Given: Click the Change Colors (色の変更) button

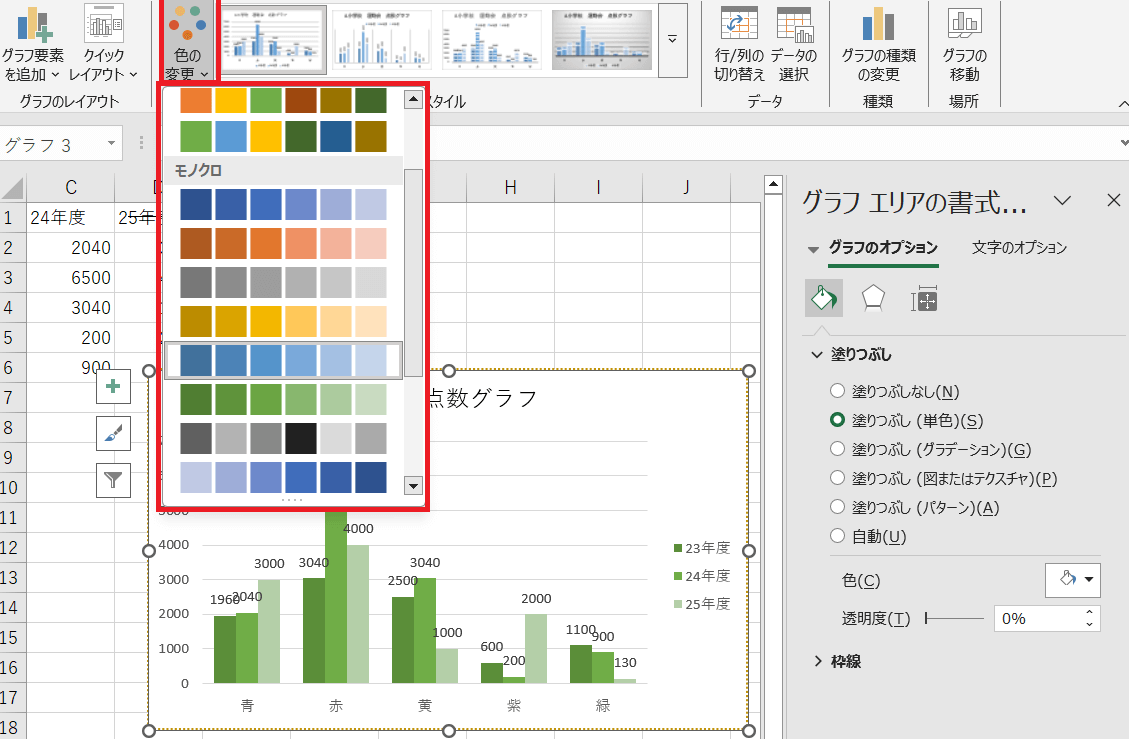Looking at the screenshot, I should point(186,43).
